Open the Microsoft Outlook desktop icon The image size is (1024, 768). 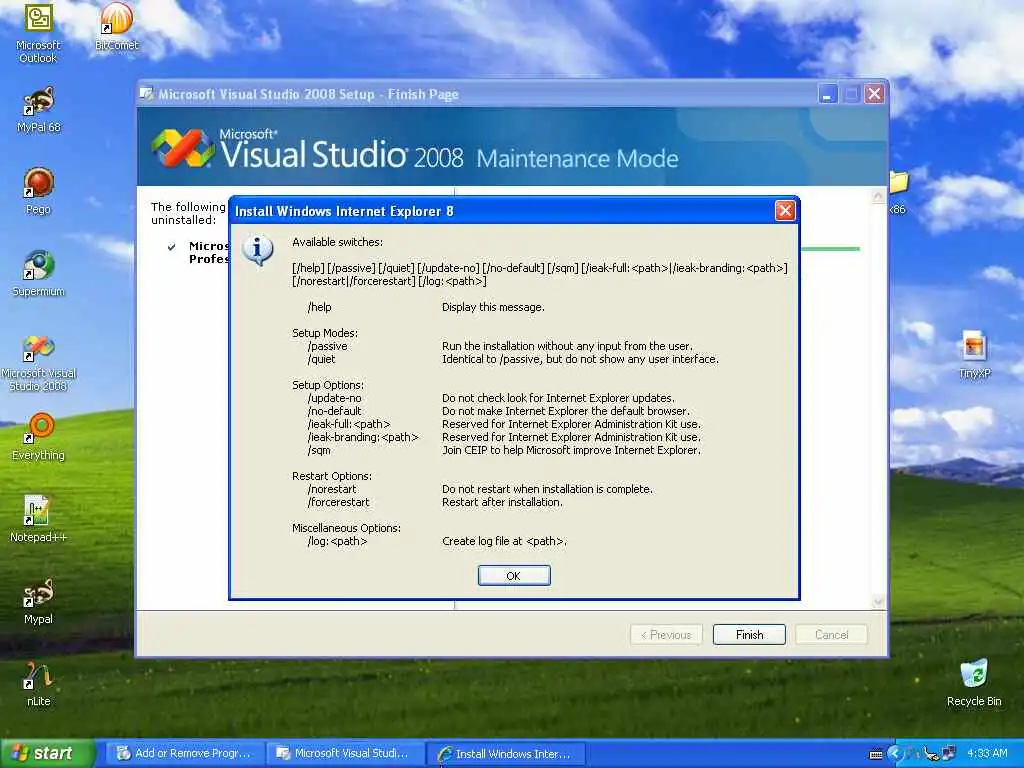click(38, 33)
